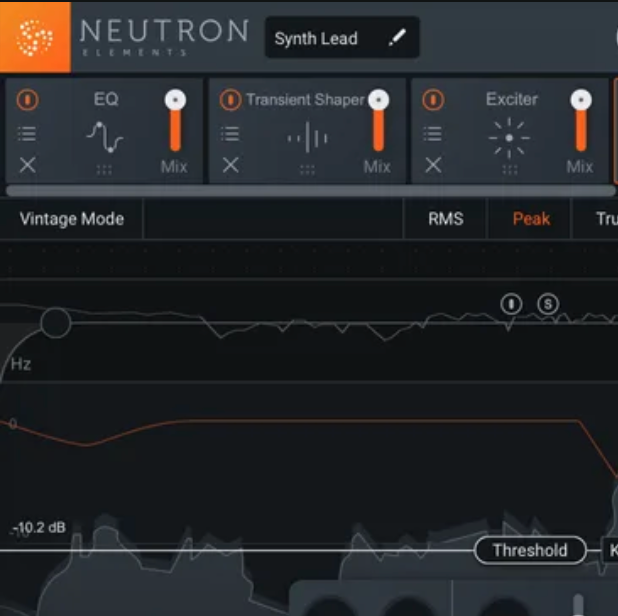Grab the Transient Shaper drag handle
Viewport: 618px width, 616px height.
(307, 170)
